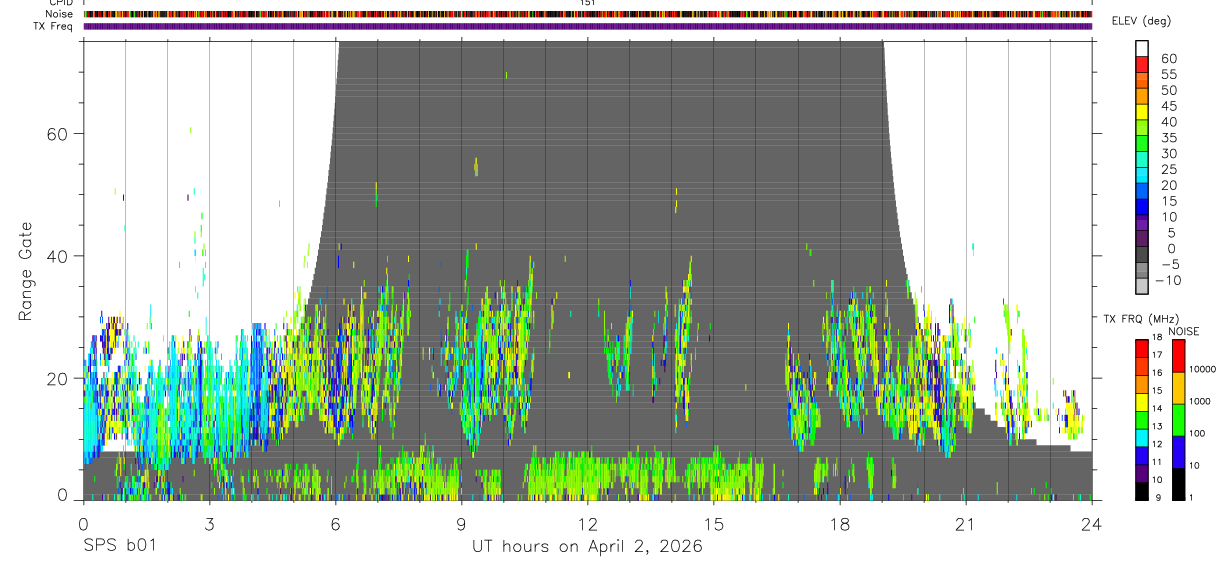
Task: Click the yellow segment of TX FRQ colorbar
Action: pyautogui.click(x=1142, y=403)
